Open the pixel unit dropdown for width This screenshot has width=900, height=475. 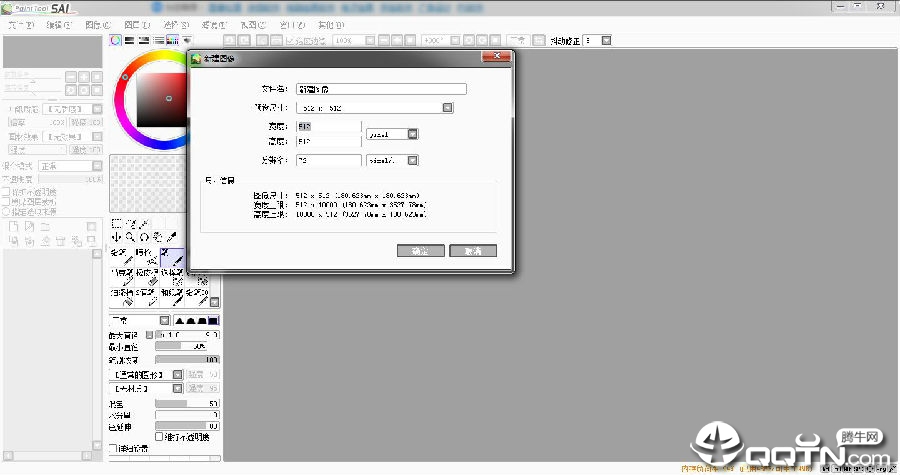click(x=412, y=134)
